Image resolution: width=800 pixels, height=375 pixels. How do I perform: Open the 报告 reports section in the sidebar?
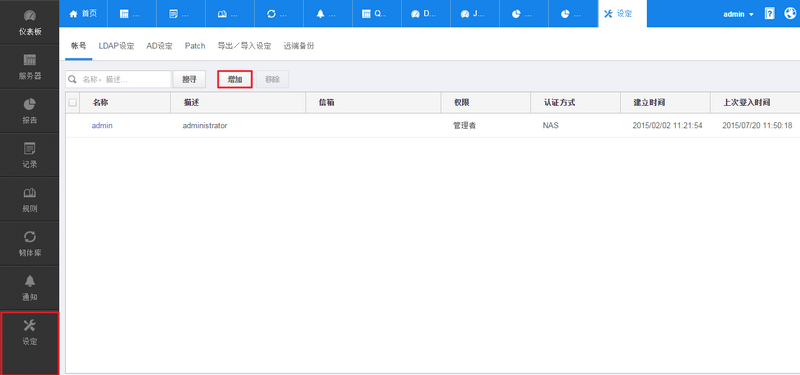click(30, 111)
